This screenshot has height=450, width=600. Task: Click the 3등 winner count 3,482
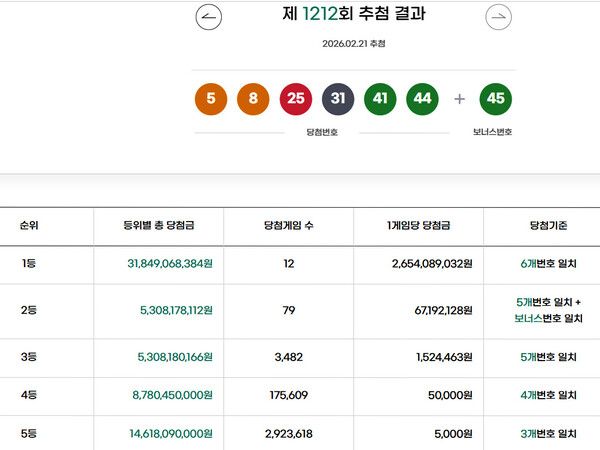(289, 357)
